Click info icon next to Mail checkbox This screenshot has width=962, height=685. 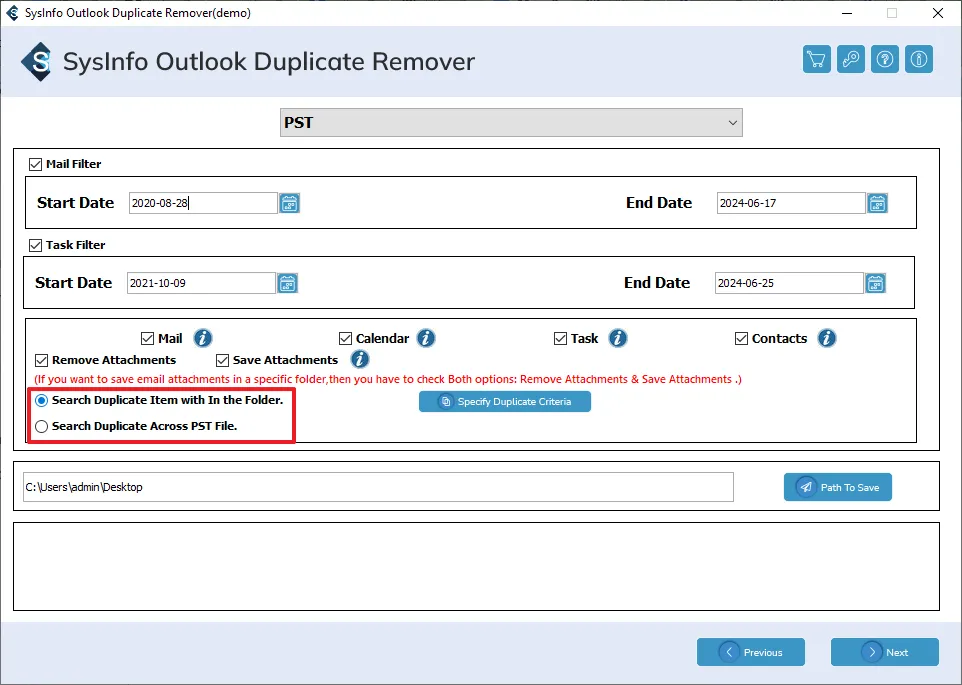tap(203, 338)
